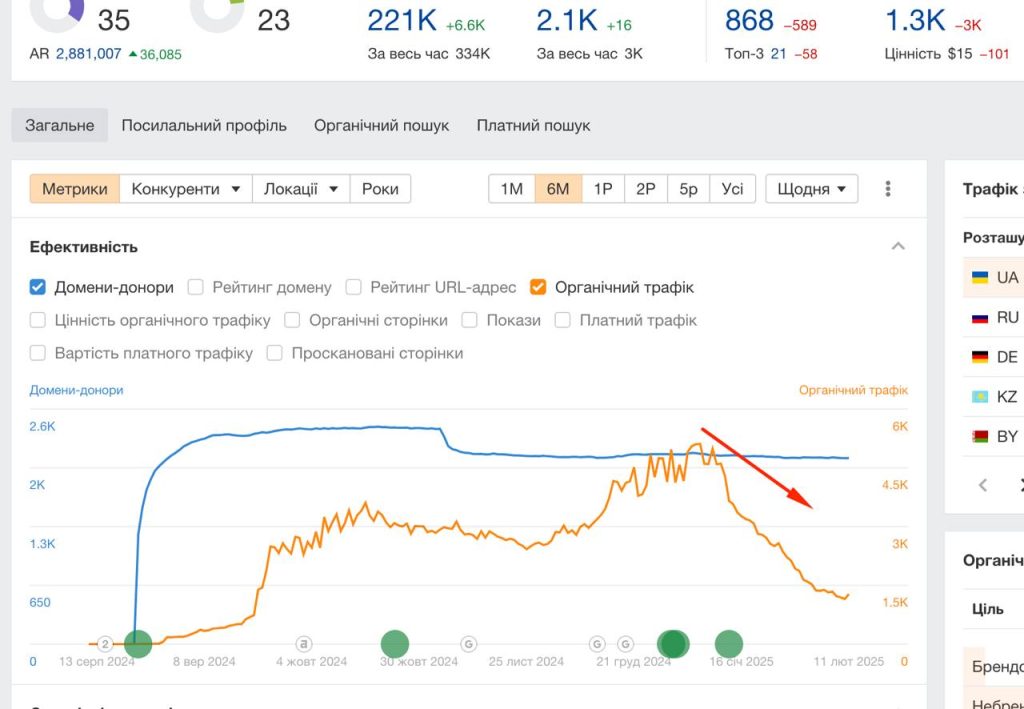This screenshot has width=1024, height=709.
Task: Enable the Рейтинг домену checkbox
Action: 195,287
